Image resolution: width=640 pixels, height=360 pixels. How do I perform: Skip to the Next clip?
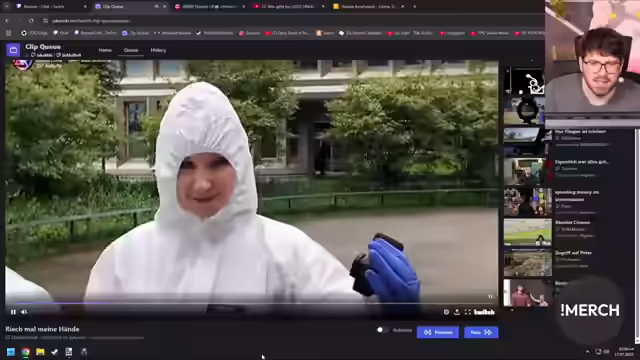click(481, 332)
